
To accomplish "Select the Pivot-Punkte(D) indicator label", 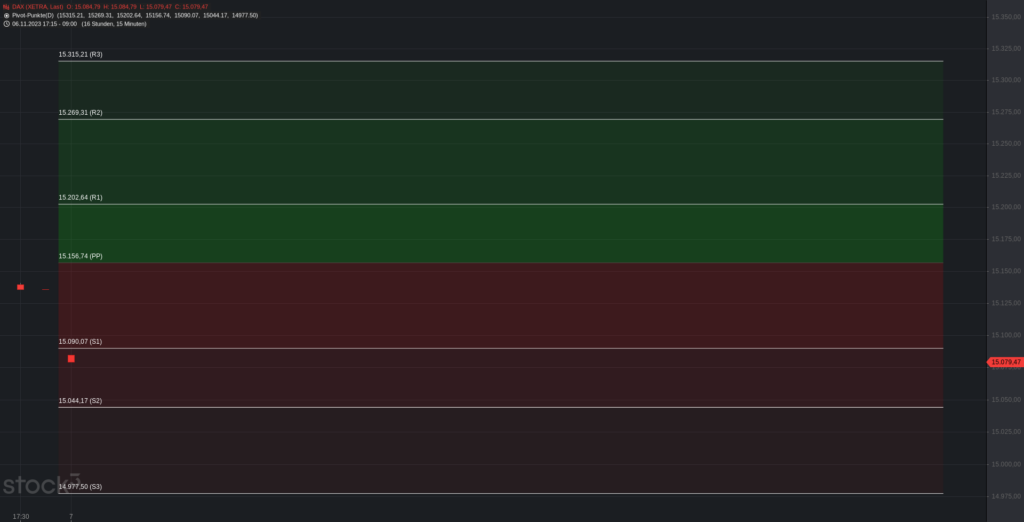I will point(33,15).
